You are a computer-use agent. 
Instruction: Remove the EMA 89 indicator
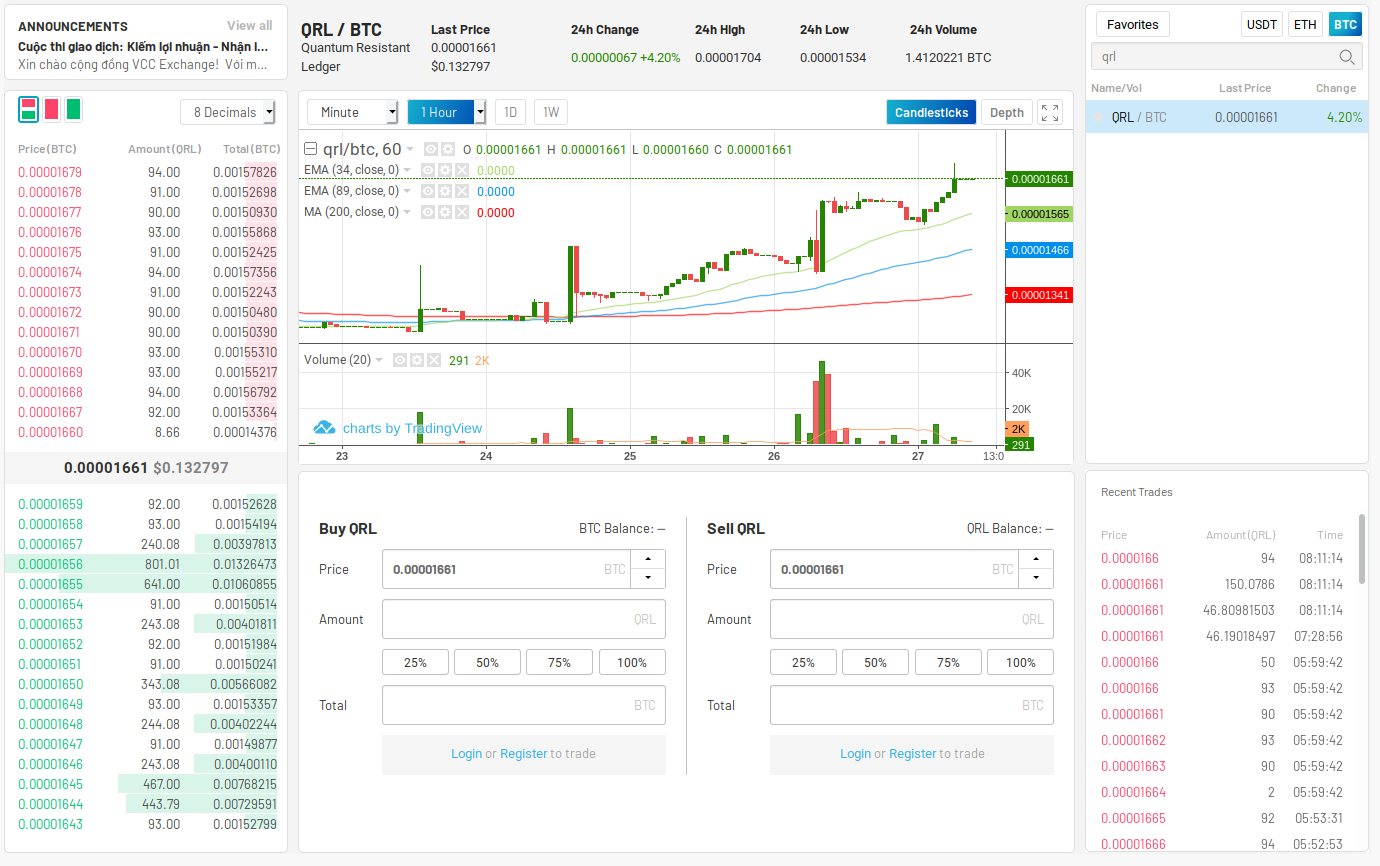click(x=461, y=191)
